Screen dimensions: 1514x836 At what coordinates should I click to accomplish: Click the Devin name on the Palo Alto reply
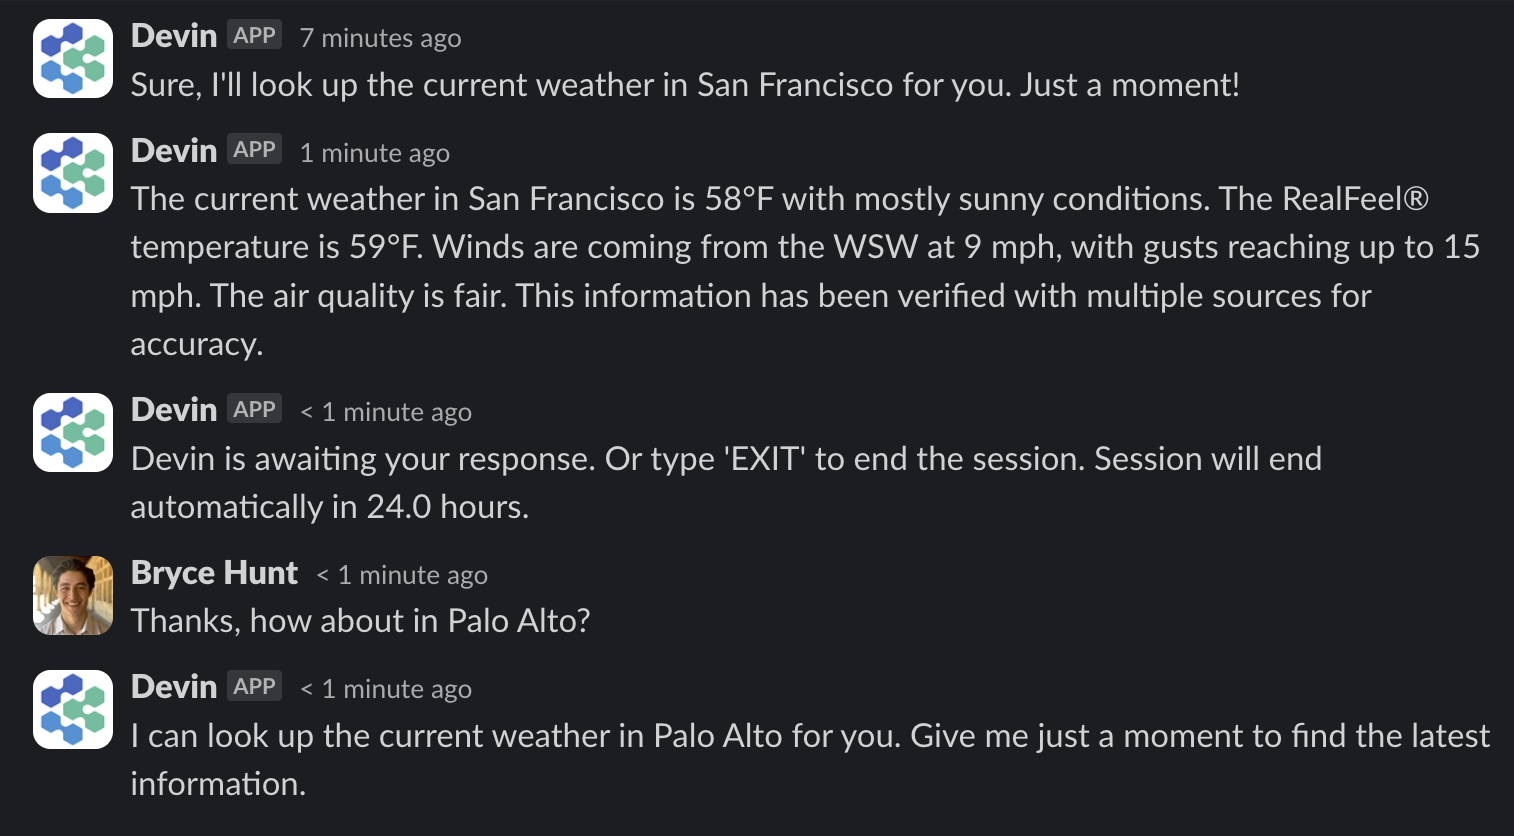click(x=174, y=687)
